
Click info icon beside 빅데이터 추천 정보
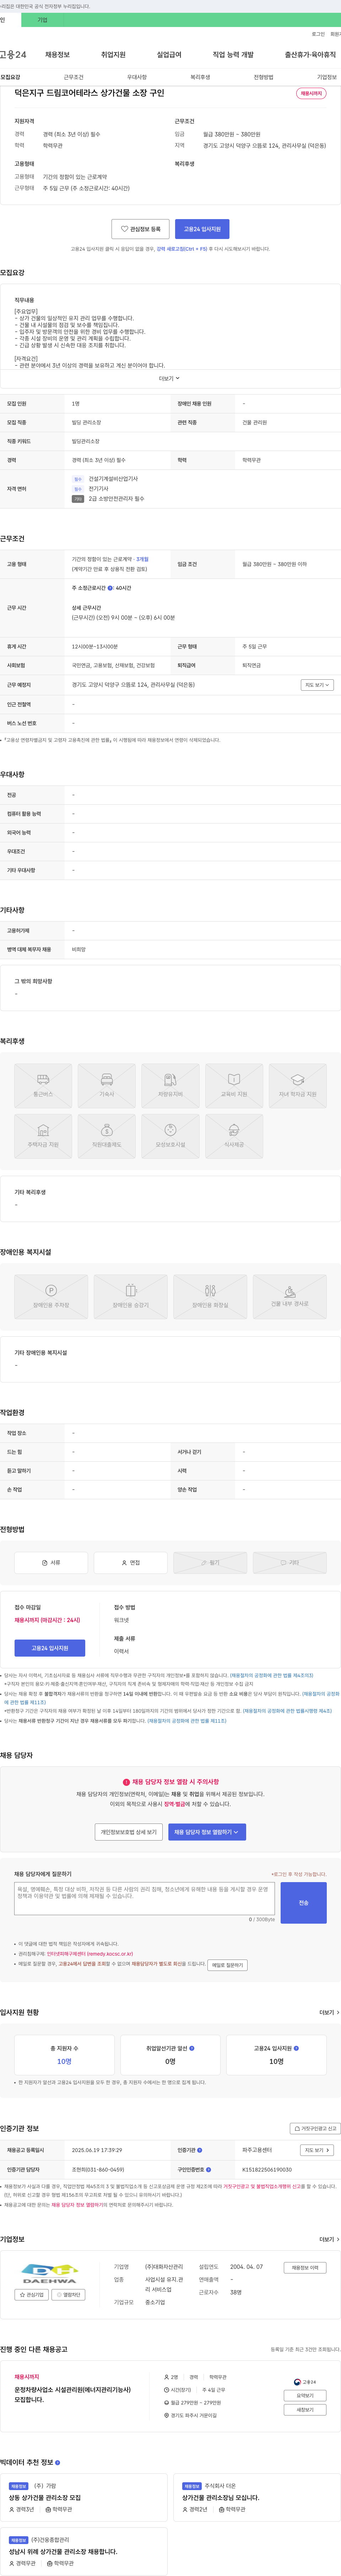coord(57,2463)
